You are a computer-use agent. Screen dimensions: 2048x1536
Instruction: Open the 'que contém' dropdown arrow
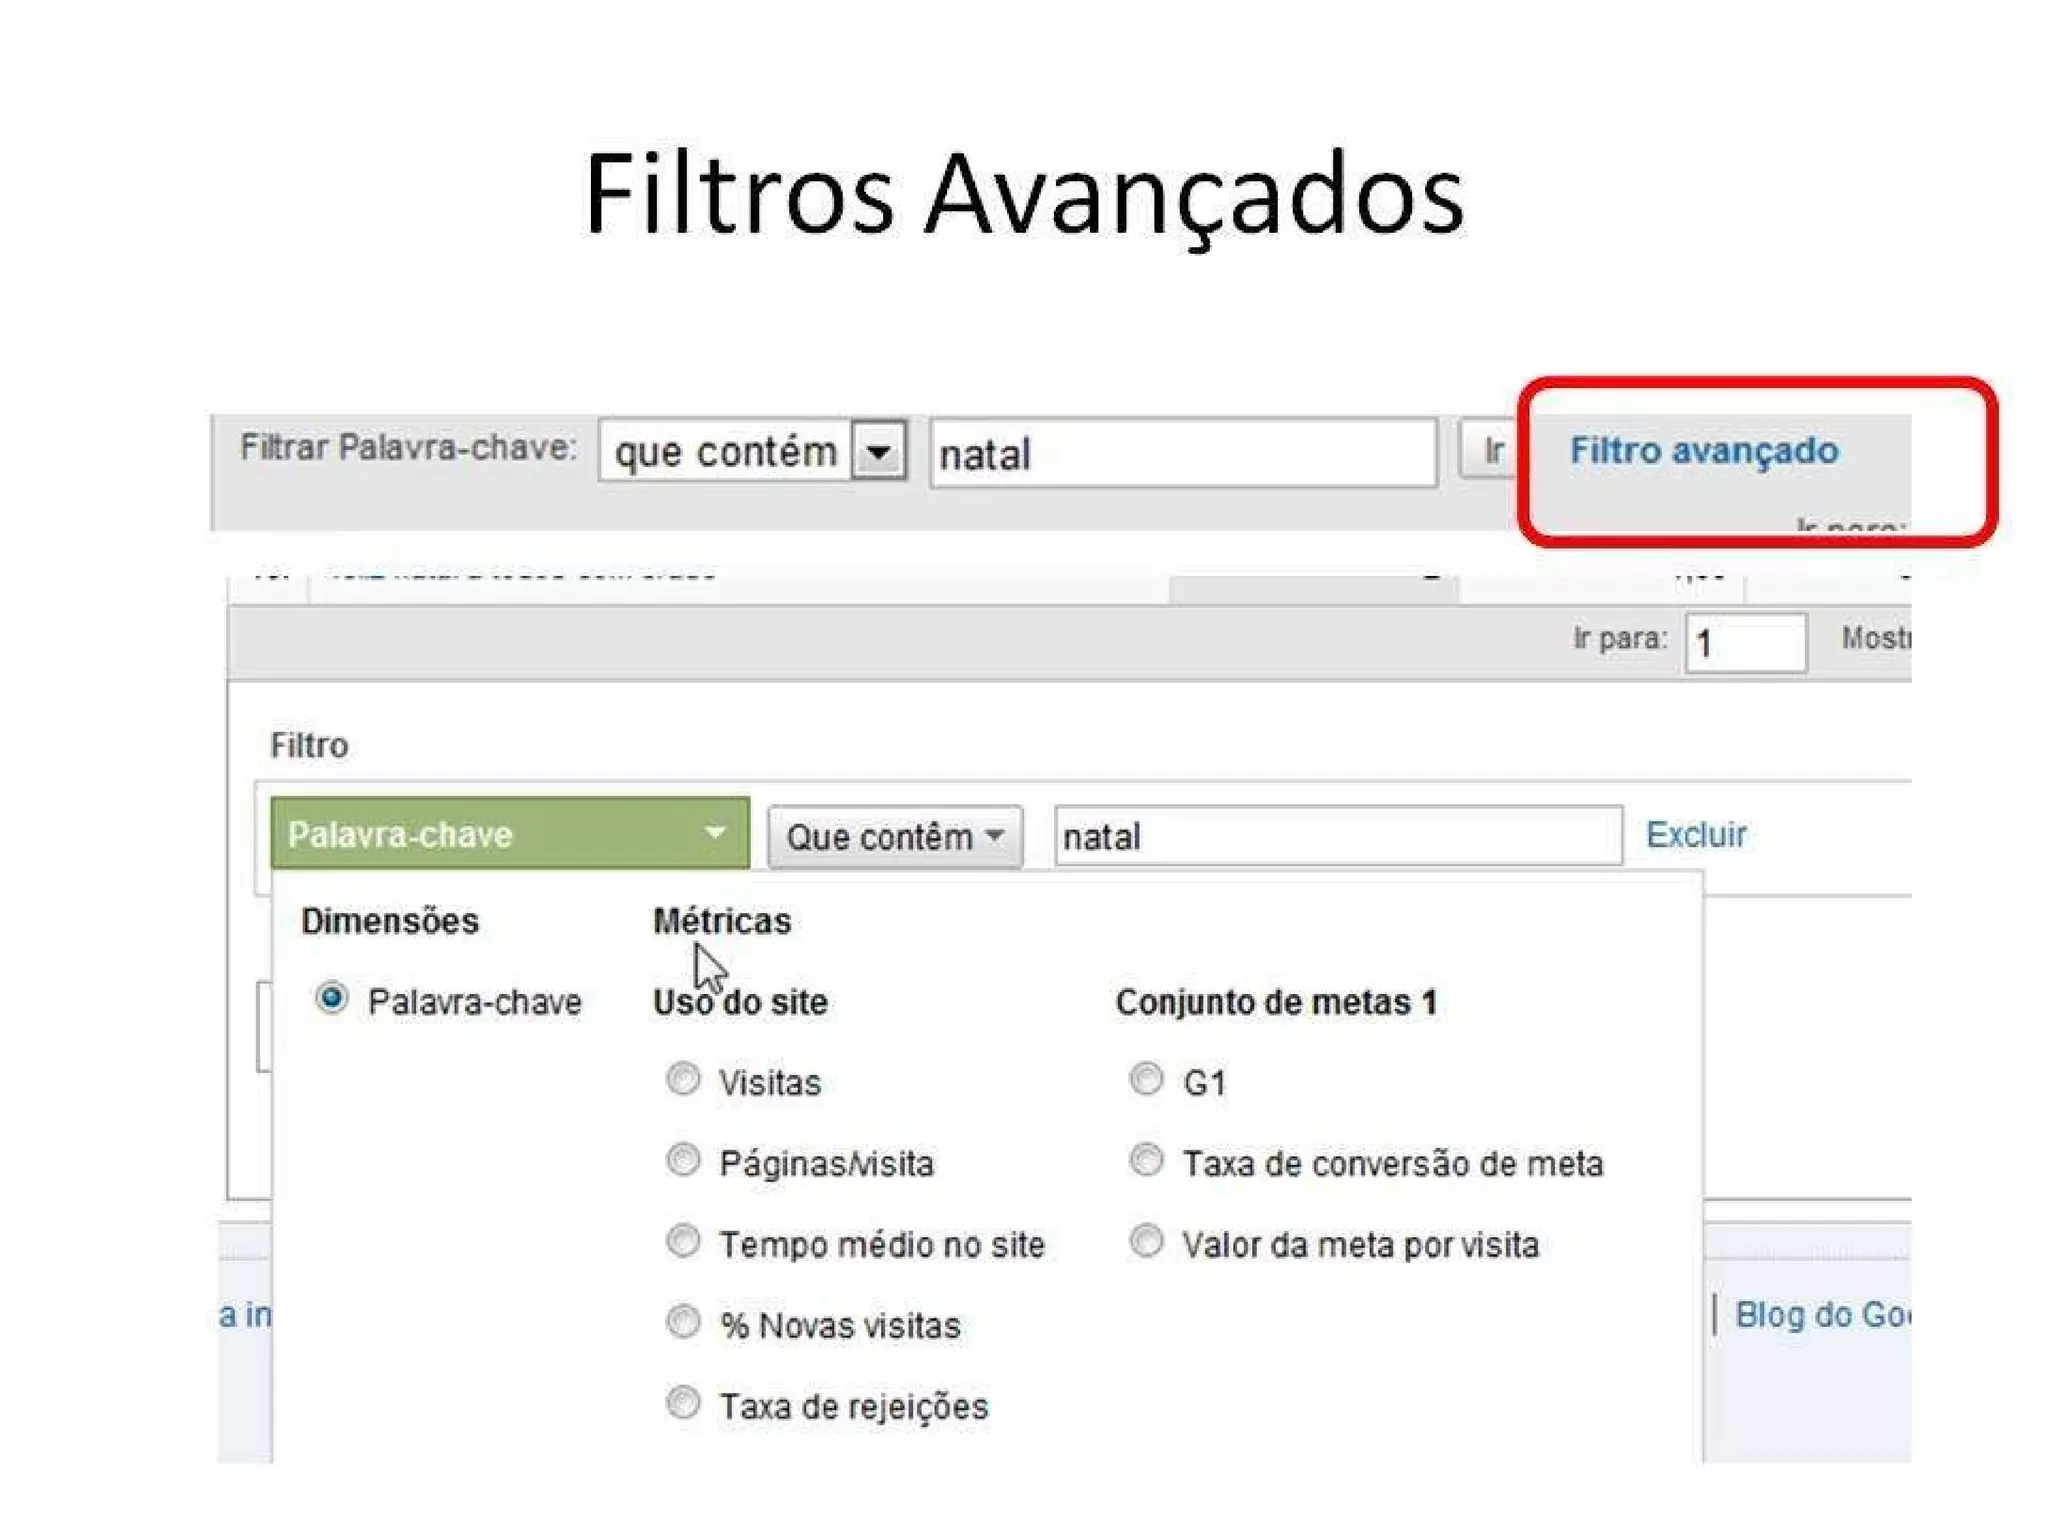(878, 452)
